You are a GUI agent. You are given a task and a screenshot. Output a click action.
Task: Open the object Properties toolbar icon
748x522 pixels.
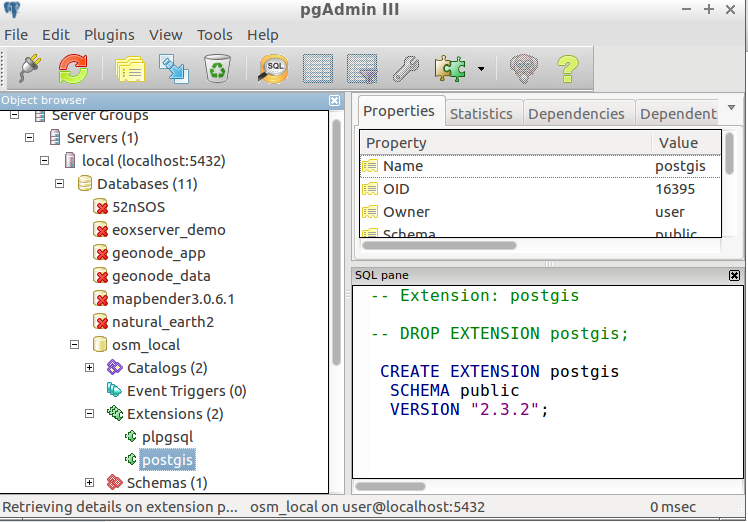130,70
